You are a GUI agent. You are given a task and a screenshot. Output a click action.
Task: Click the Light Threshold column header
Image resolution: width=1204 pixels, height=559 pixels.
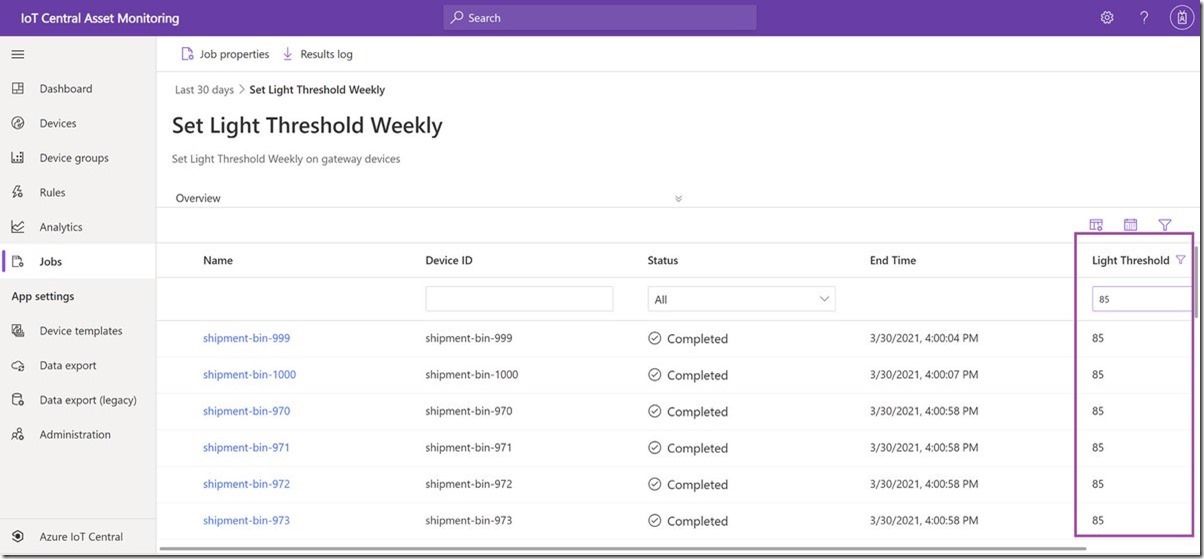[x=1130, y=260]
